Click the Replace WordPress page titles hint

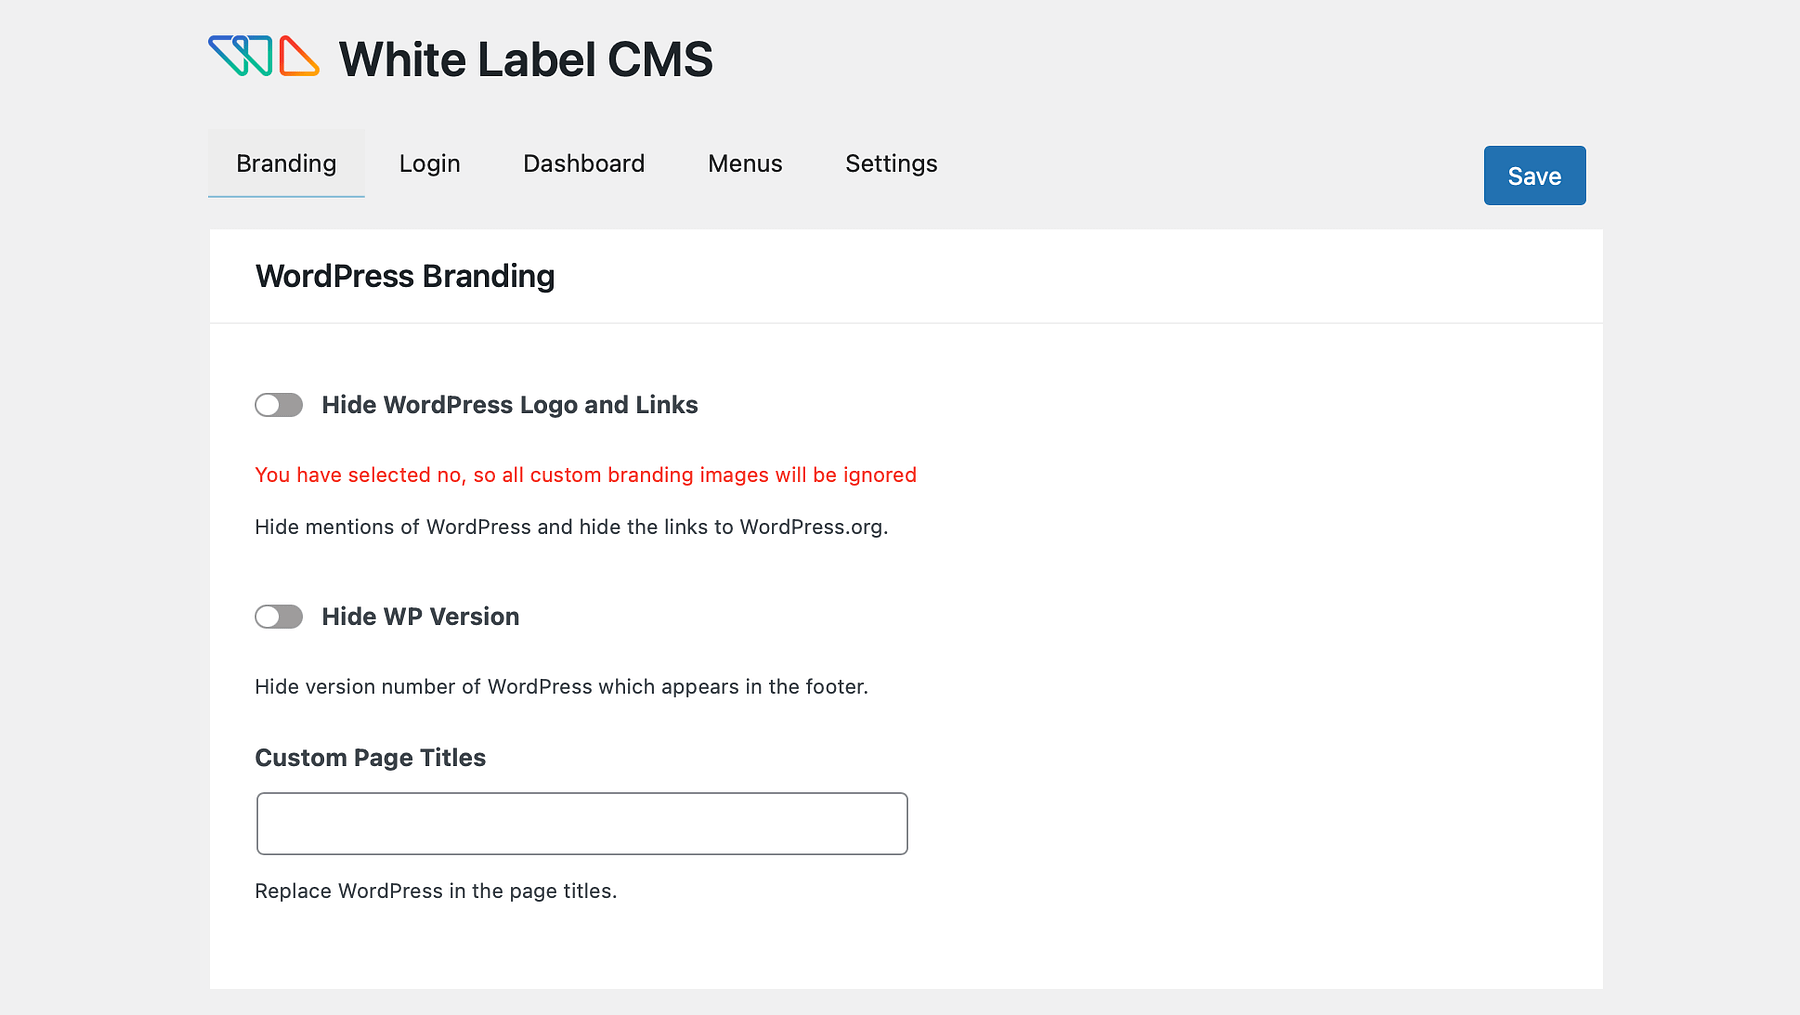click(436, 890)
